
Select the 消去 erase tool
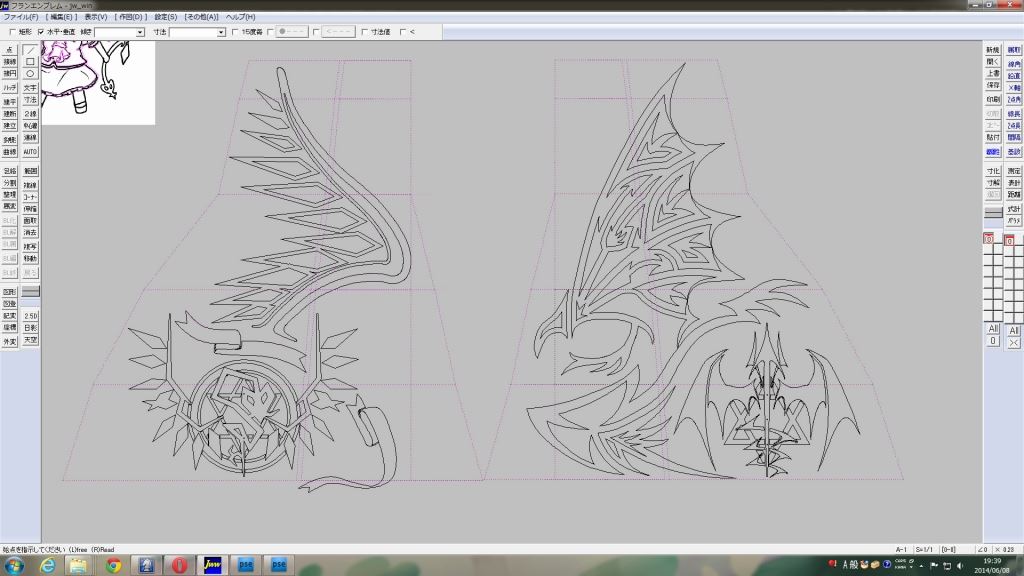[x=30, y=232]
